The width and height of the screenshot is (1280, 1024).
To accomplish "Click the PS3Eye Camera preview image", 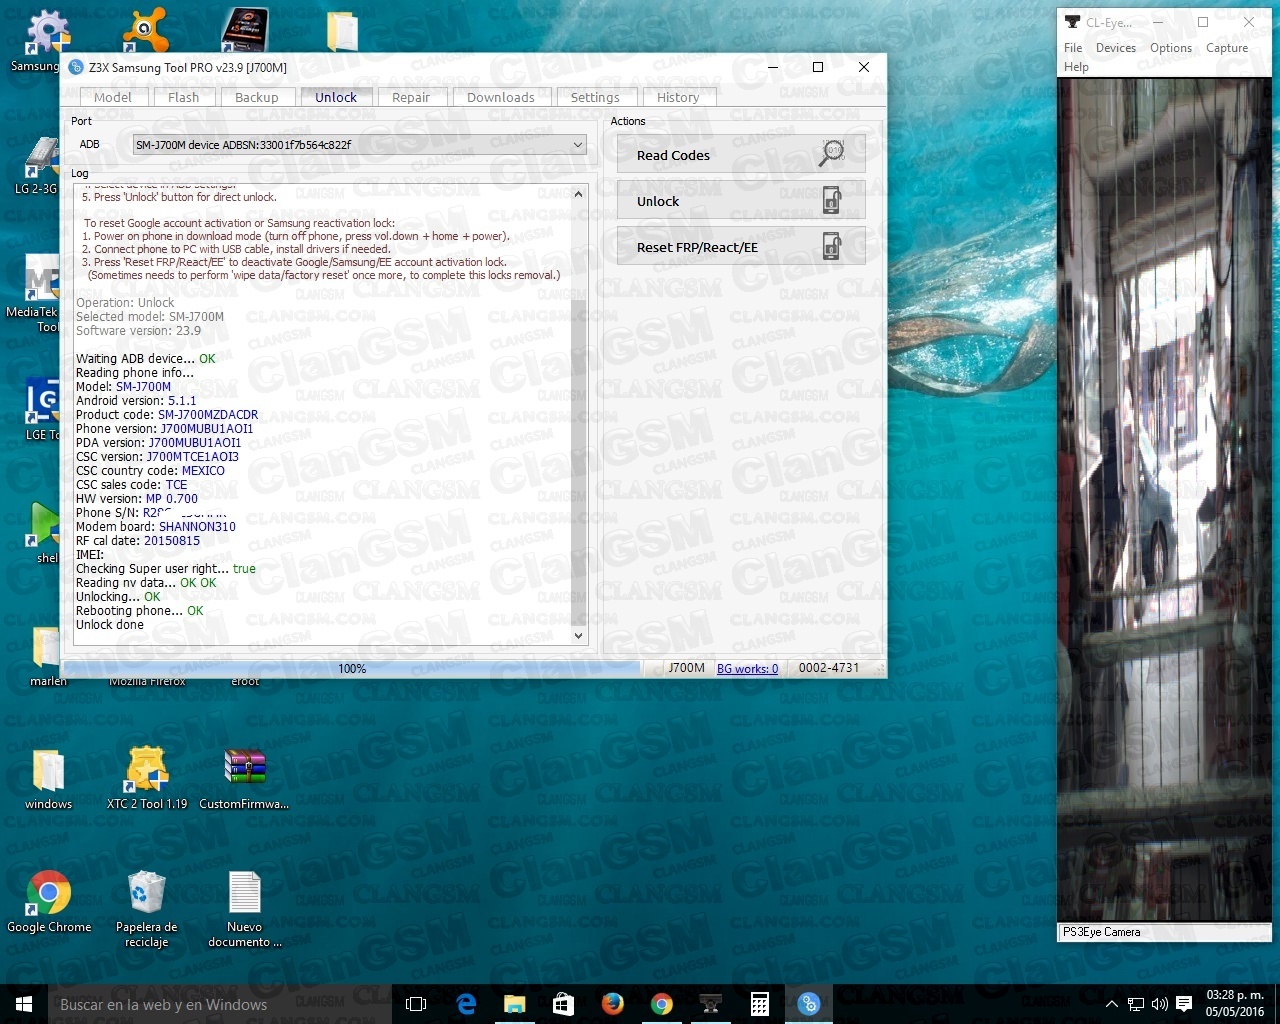I will (x=1164, y=500).
